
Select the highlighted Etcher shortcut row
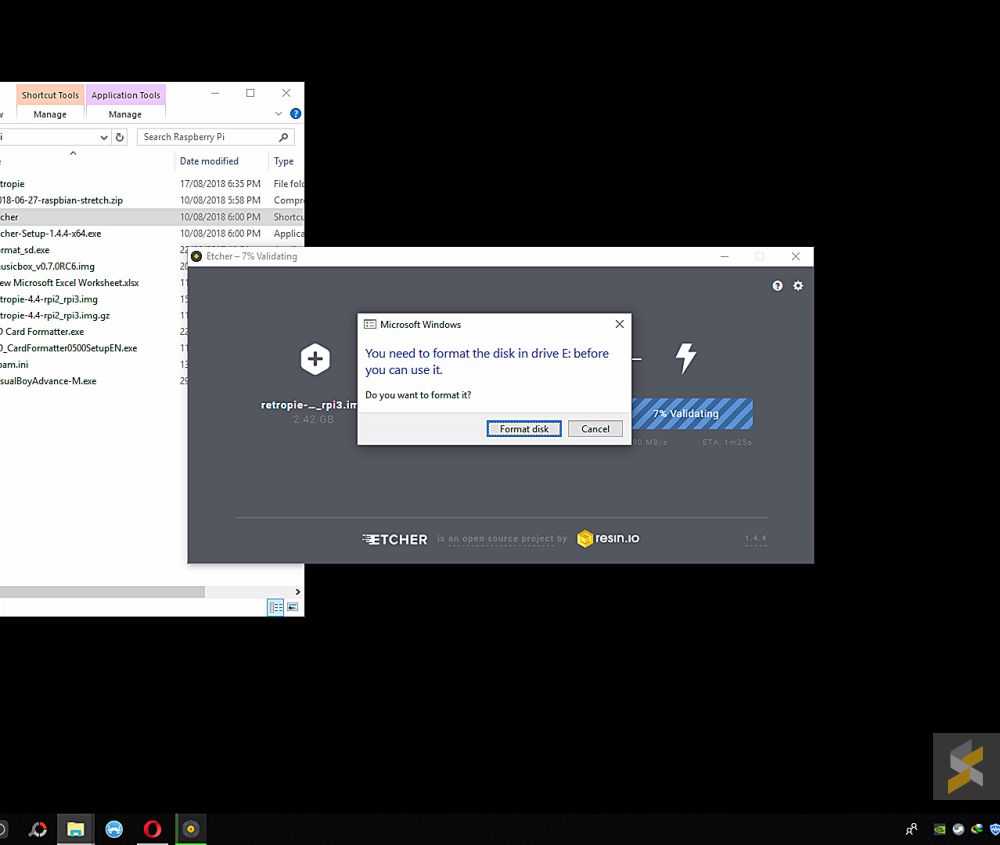[151, 217]
